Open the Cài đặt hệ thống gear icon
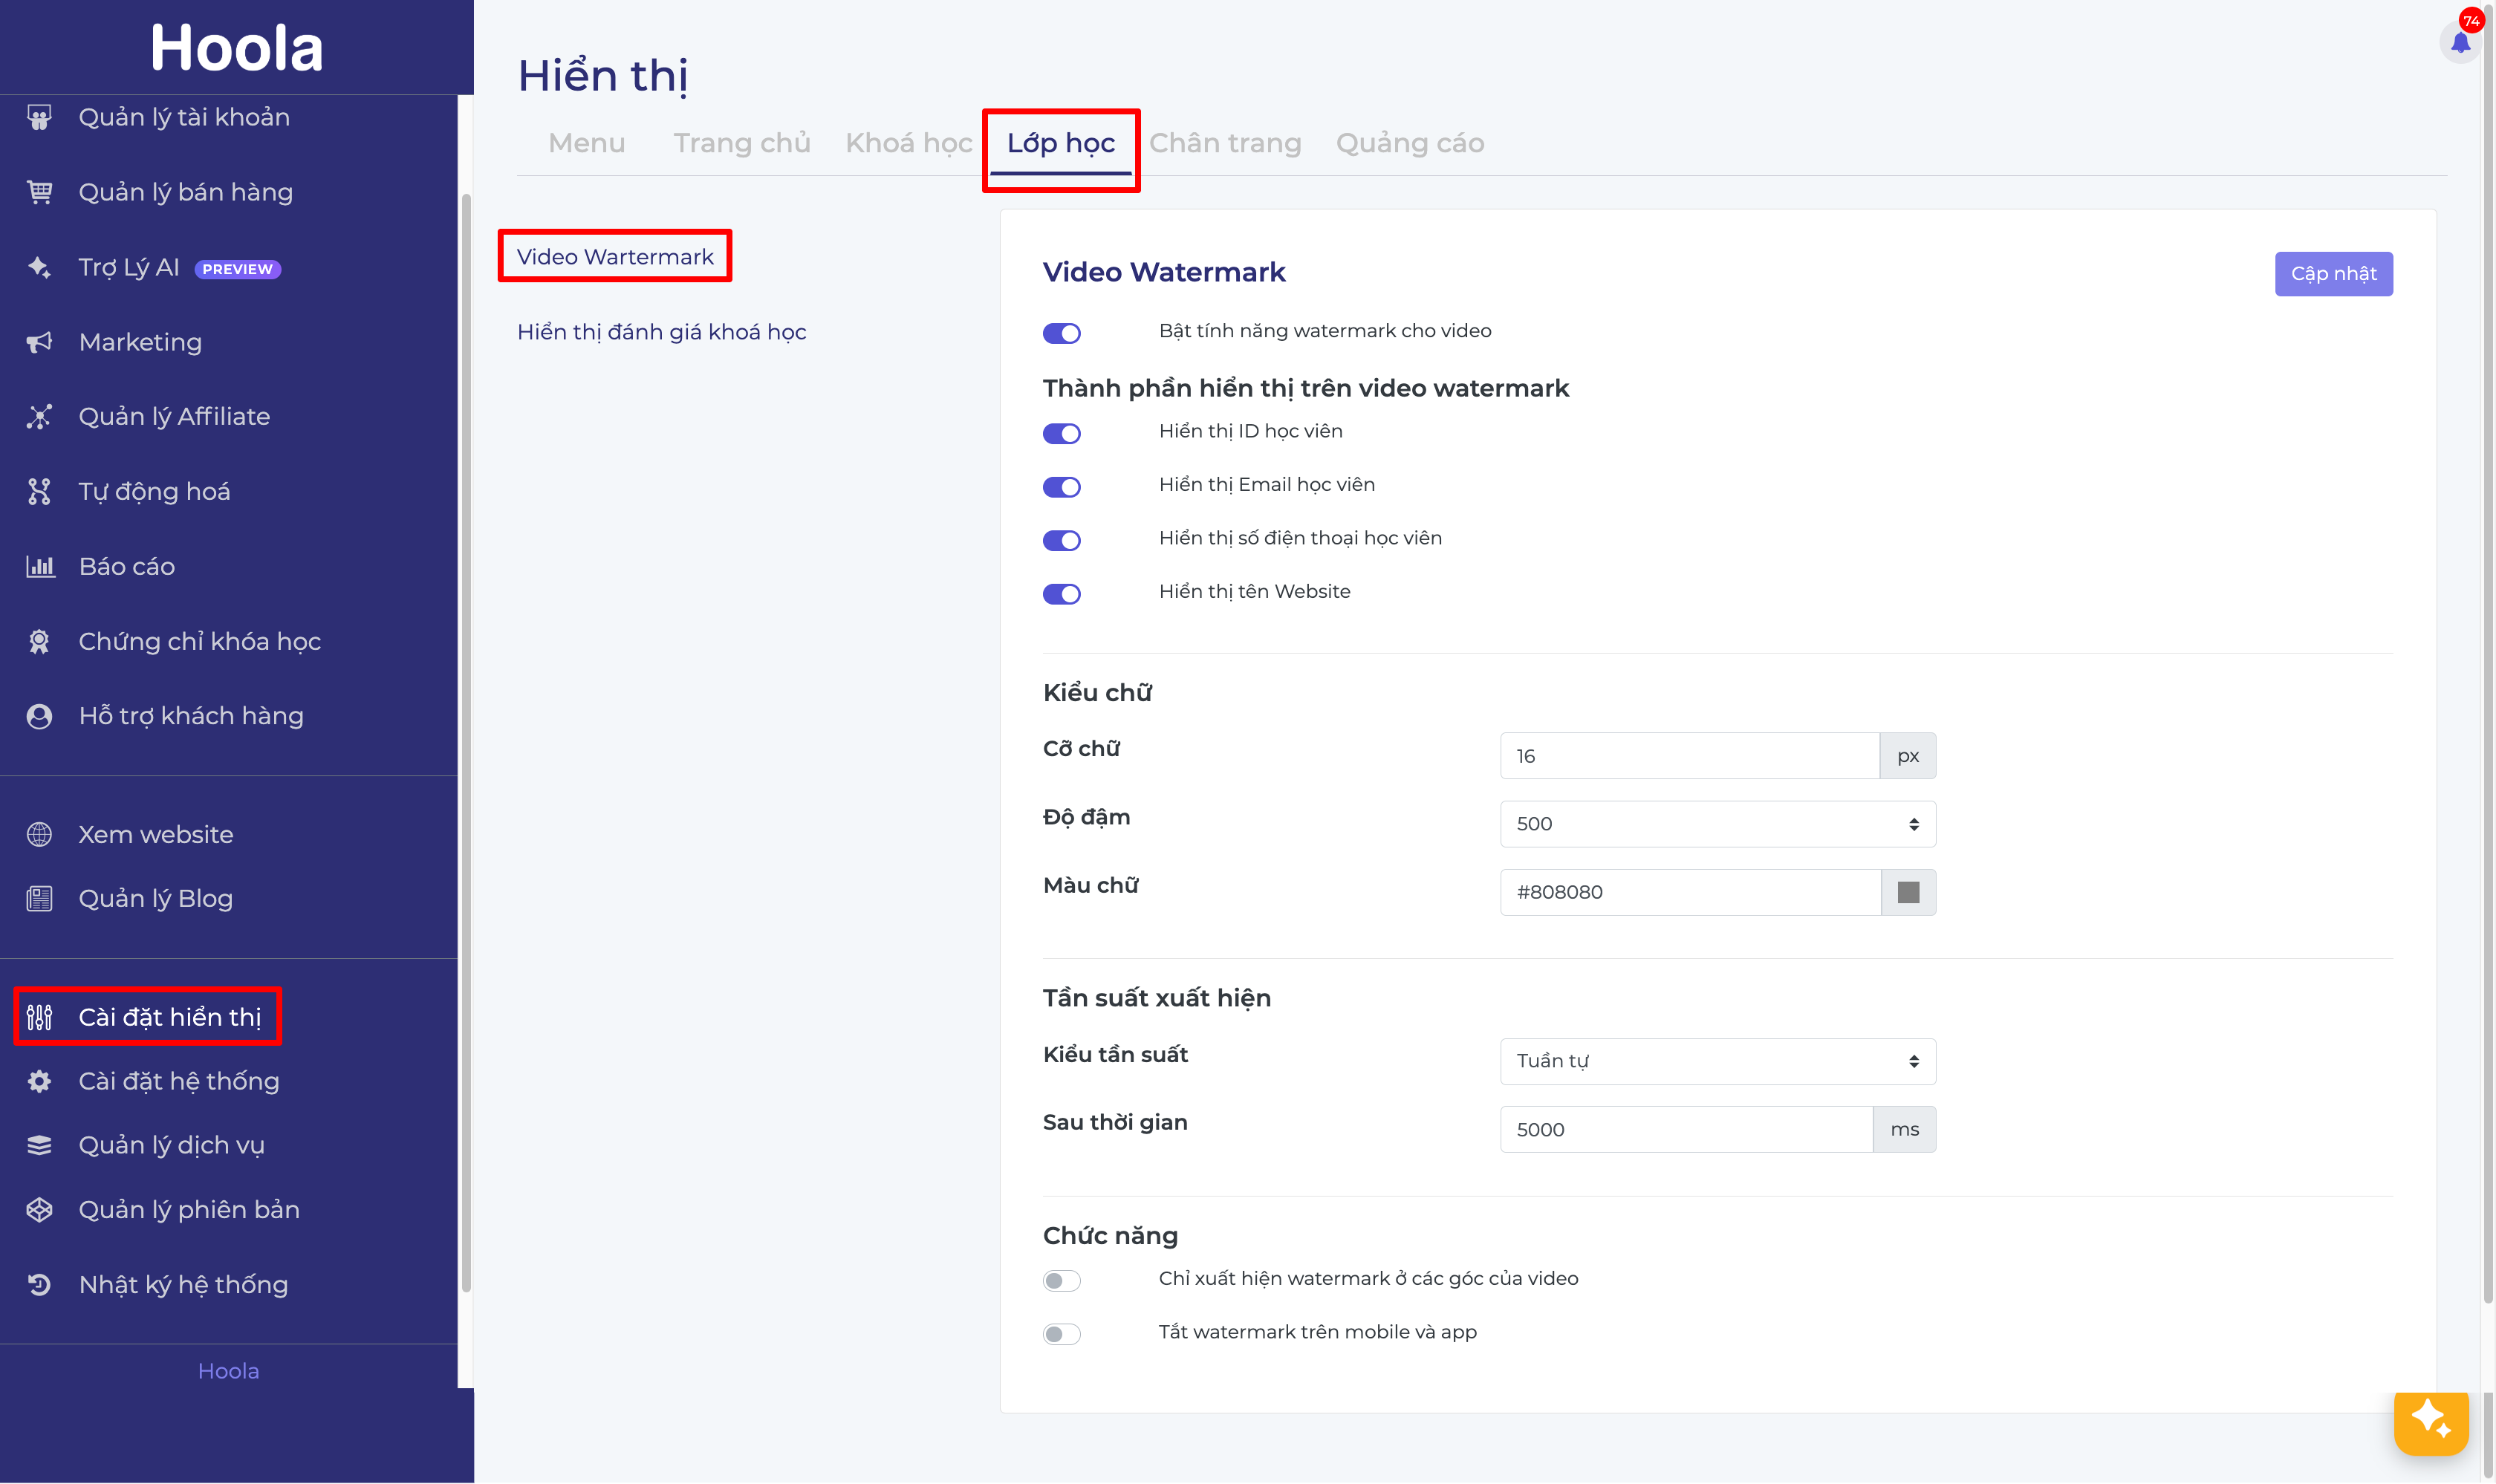The image size is (2496, 1484). coord(39,1081)
